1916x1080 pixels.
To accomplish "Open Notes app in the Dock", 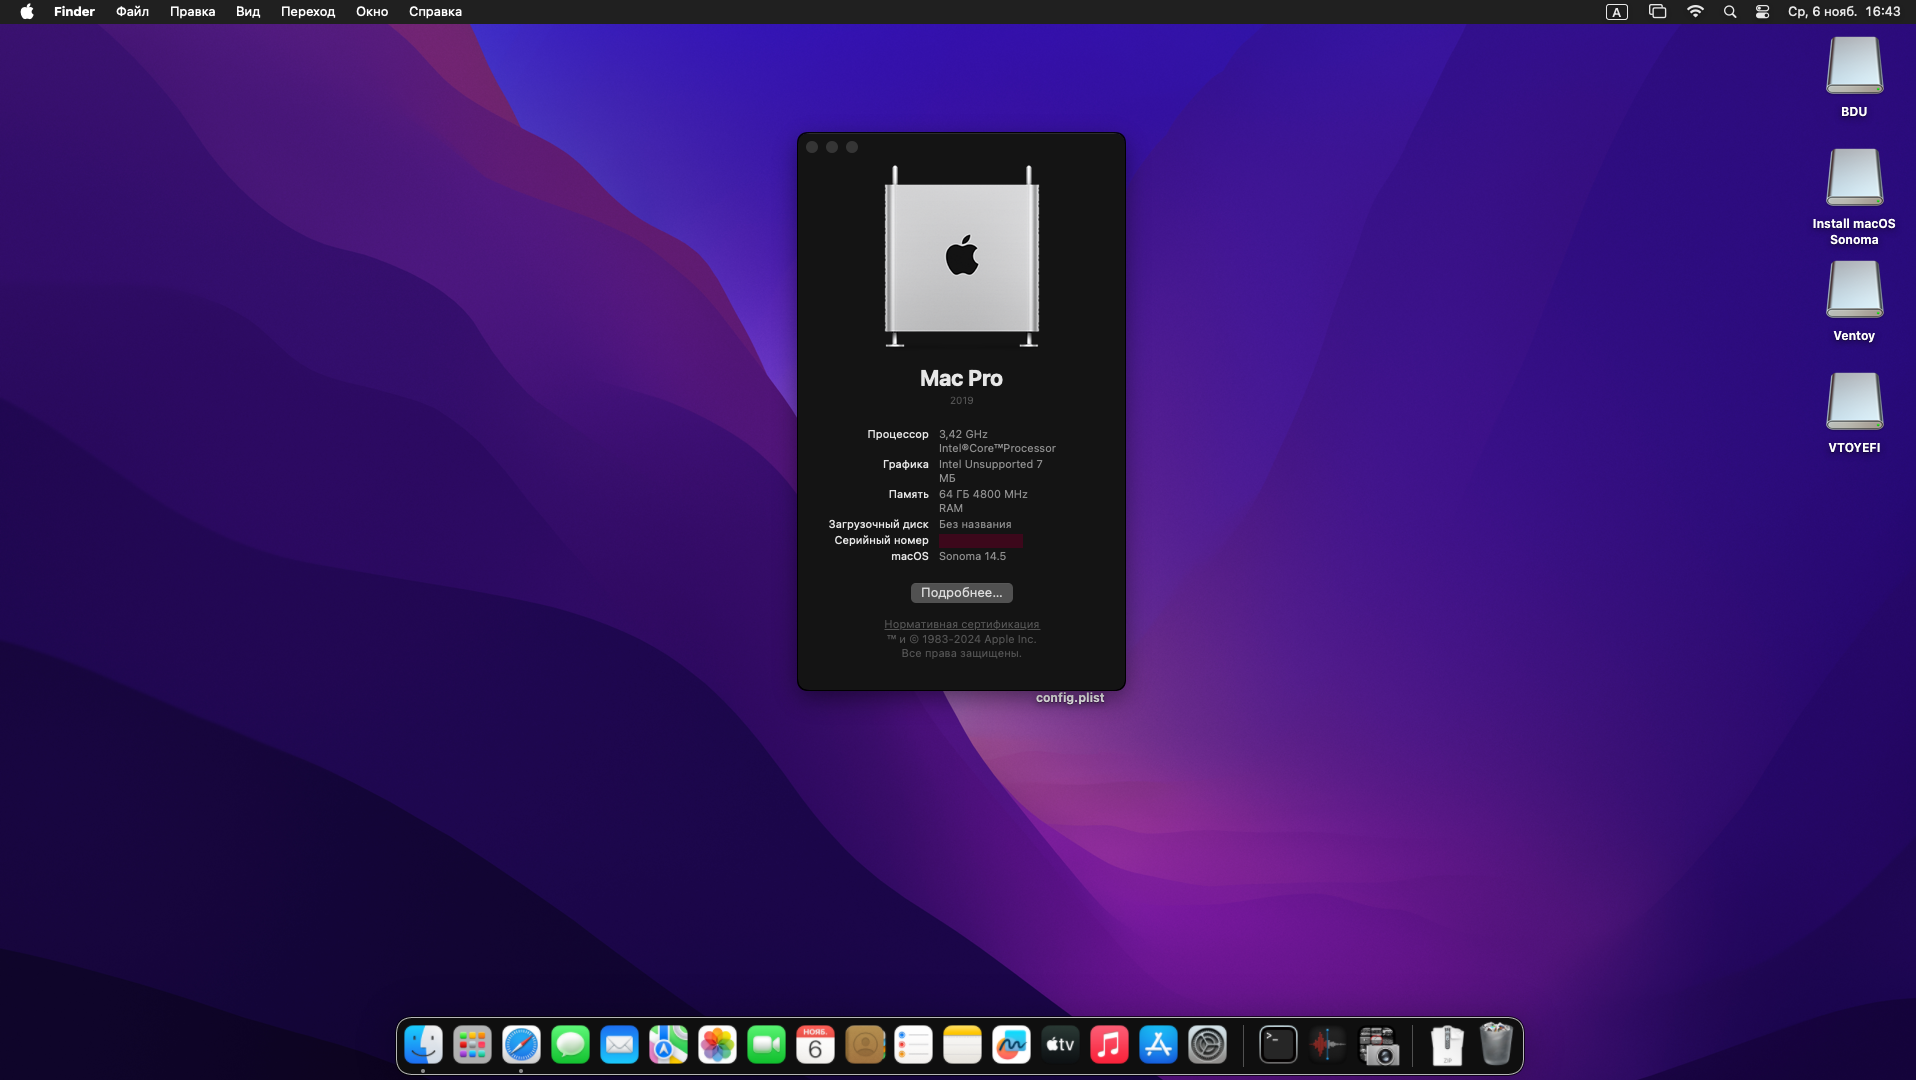I will [x=962, y=1045].
